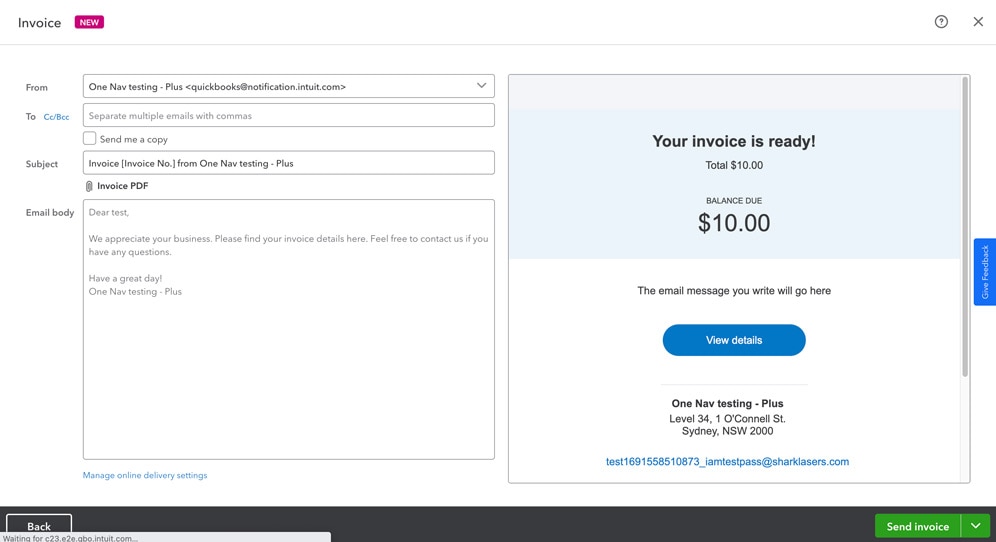Open the Give Feedback side tab
The height and width of the screenshot is (542, 996).
[985, 272]
